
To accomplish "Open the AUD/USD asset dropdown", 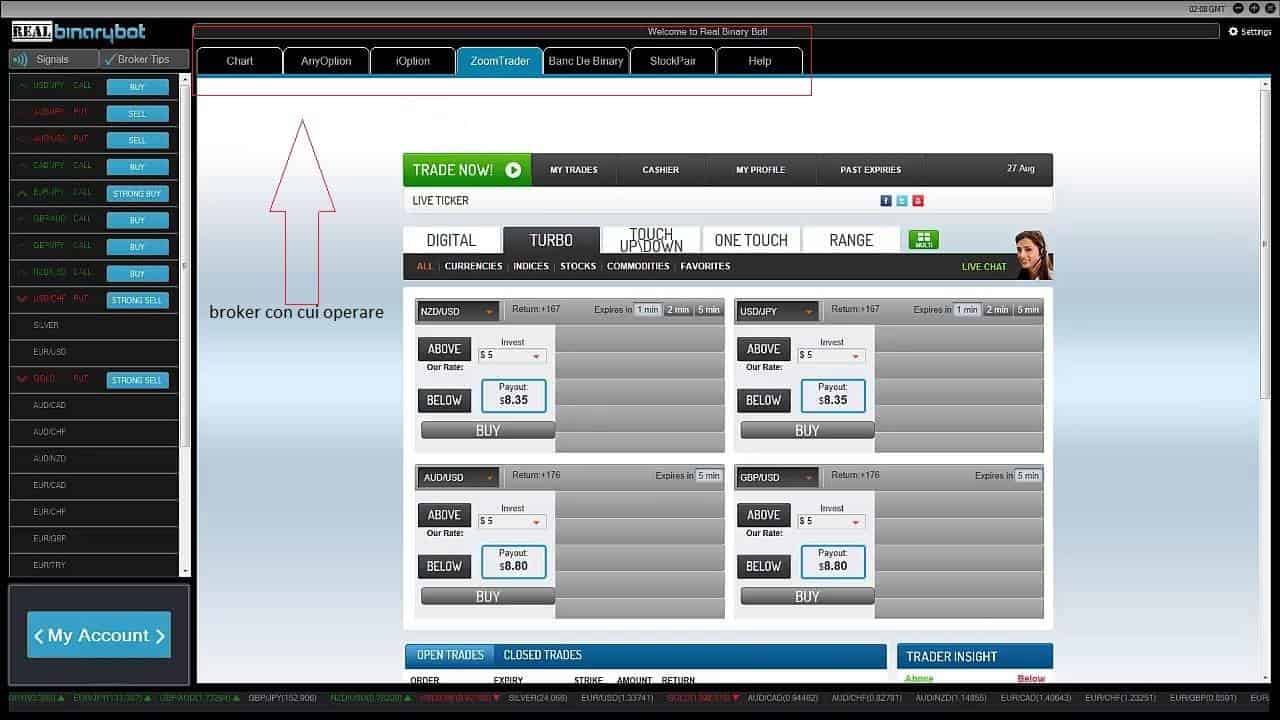I will pos(458,478).
